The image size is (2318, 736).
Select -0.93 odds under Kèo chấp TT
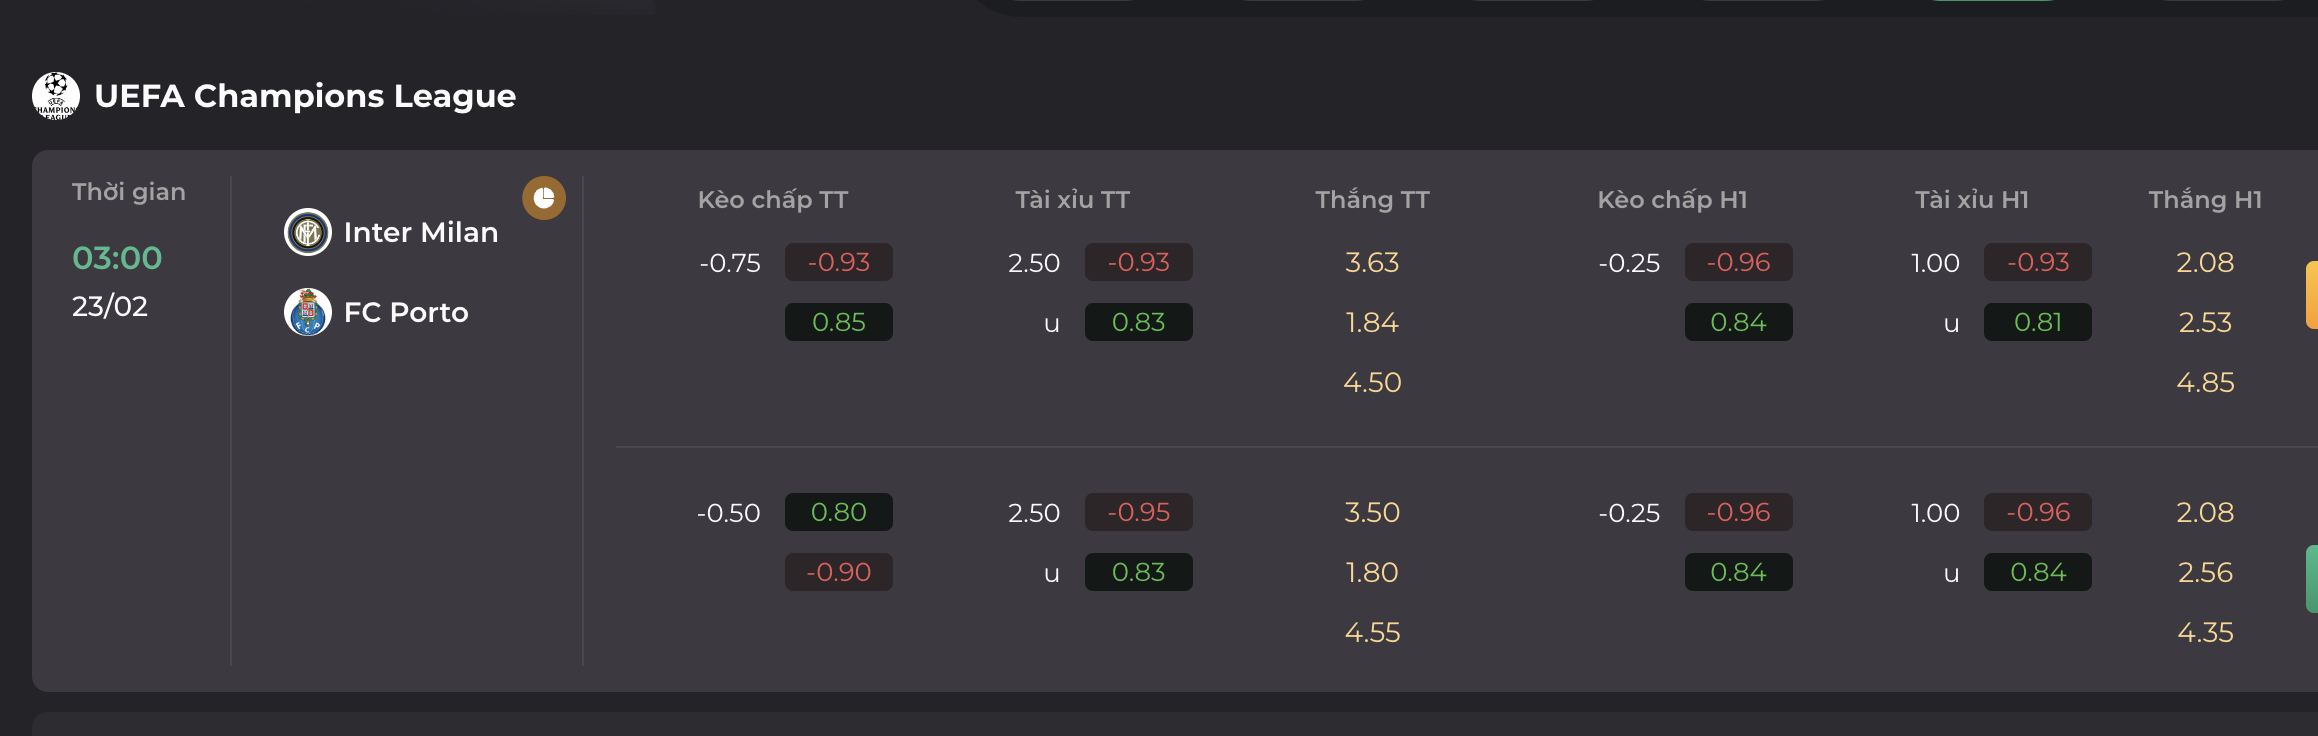pyautogui.click(x=839, y=262)
